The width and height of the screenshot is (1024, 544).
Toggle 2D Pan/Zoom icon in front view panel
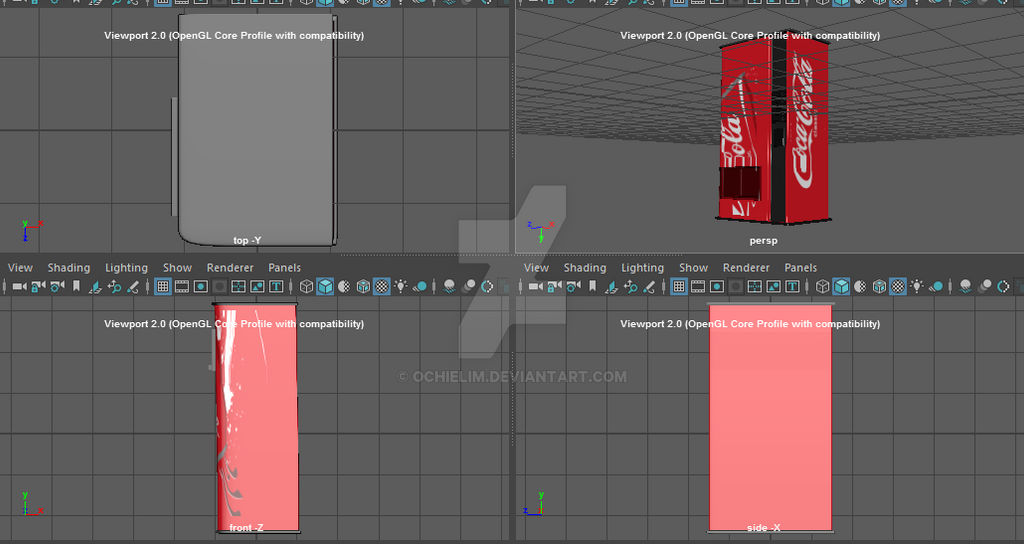click(x=114, y=286)
